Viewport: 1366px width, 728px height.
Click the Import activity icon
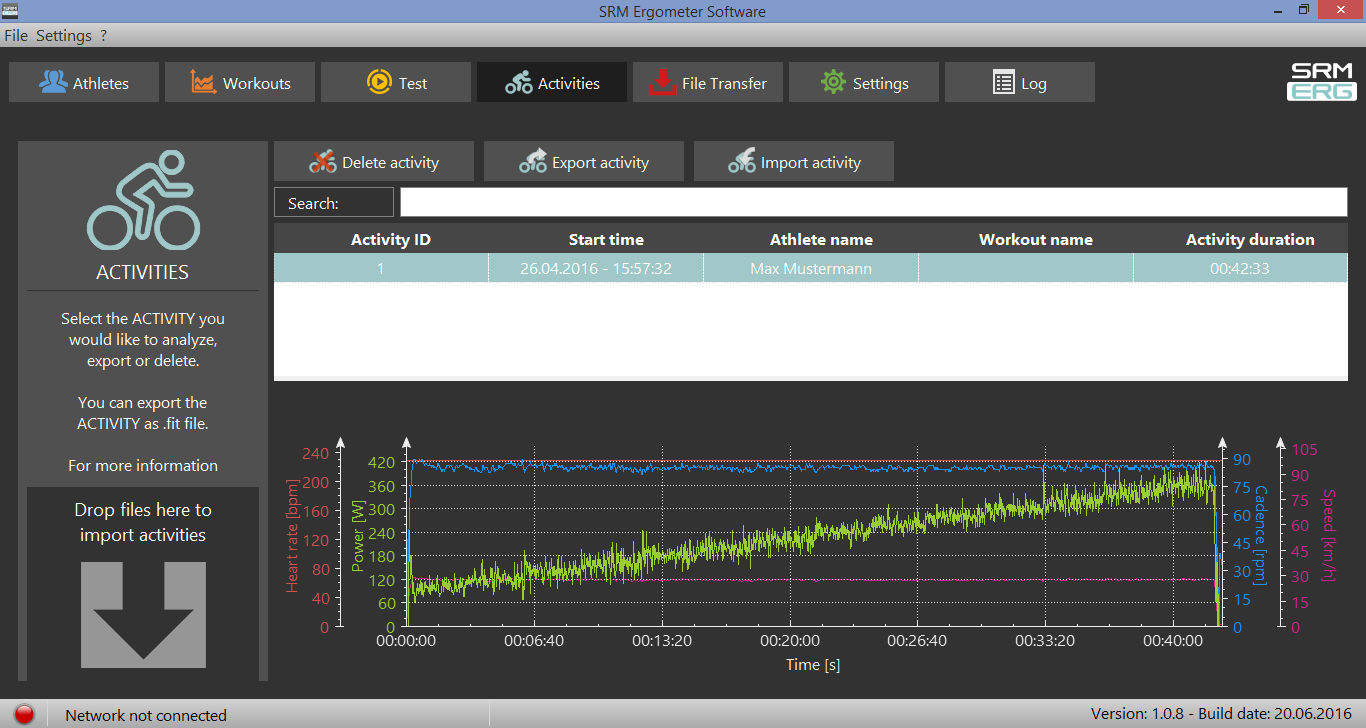pyautogui.click(x=742, y=161)
